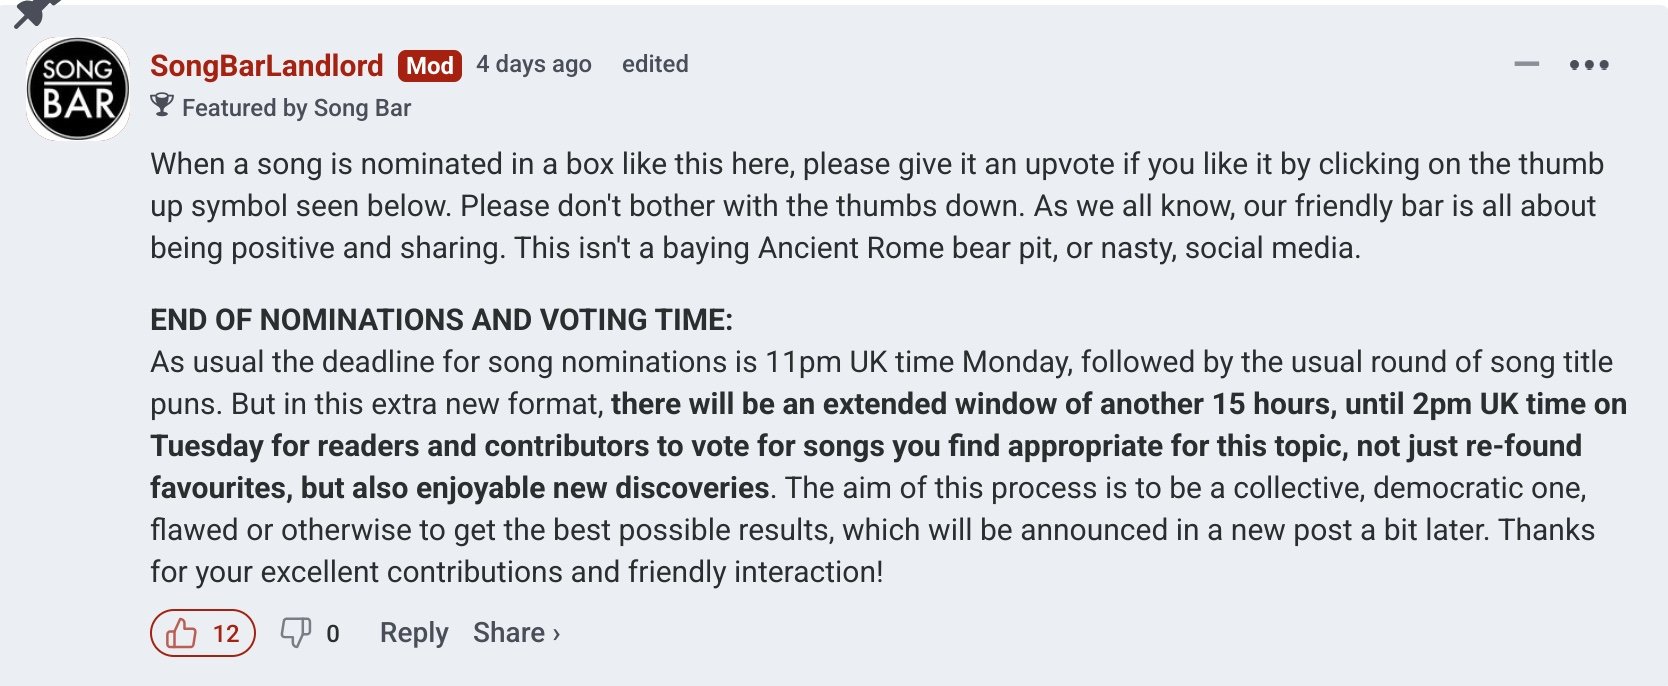Click the 'END OF NOMINATIONS AND VOTING TIME' heading
Image resolution: width=1668 pixels, height=686 pixels.
pyautogui.click(x=441, y=320)
